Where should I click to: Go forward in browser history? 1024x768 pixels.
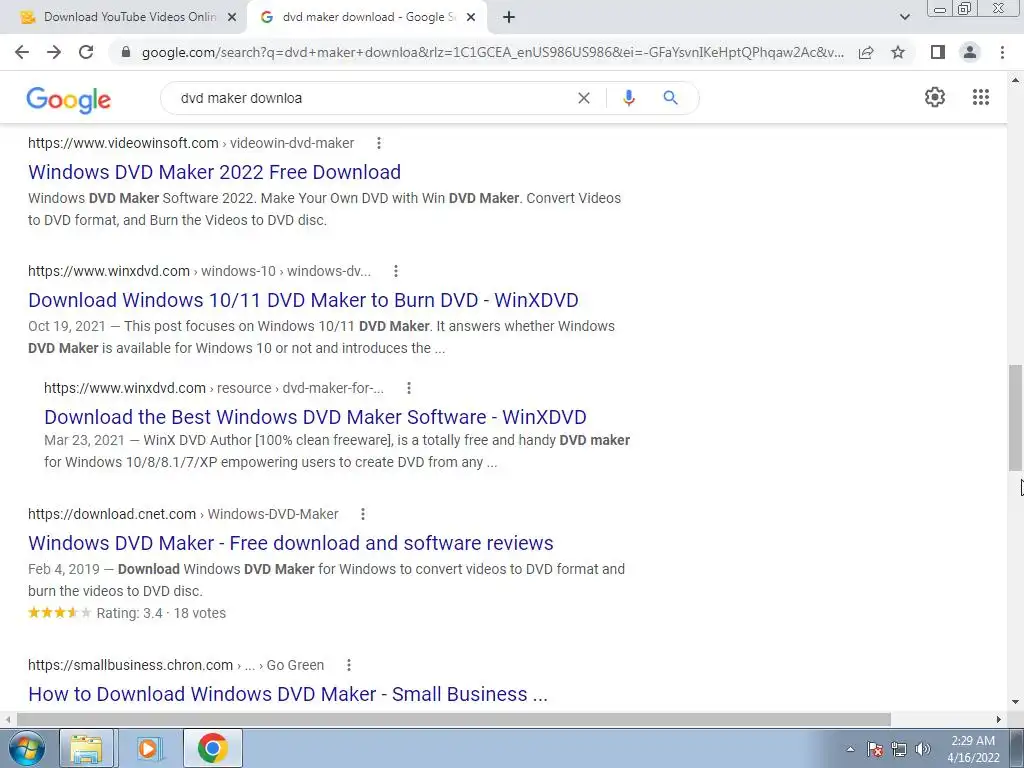(54, 52)
